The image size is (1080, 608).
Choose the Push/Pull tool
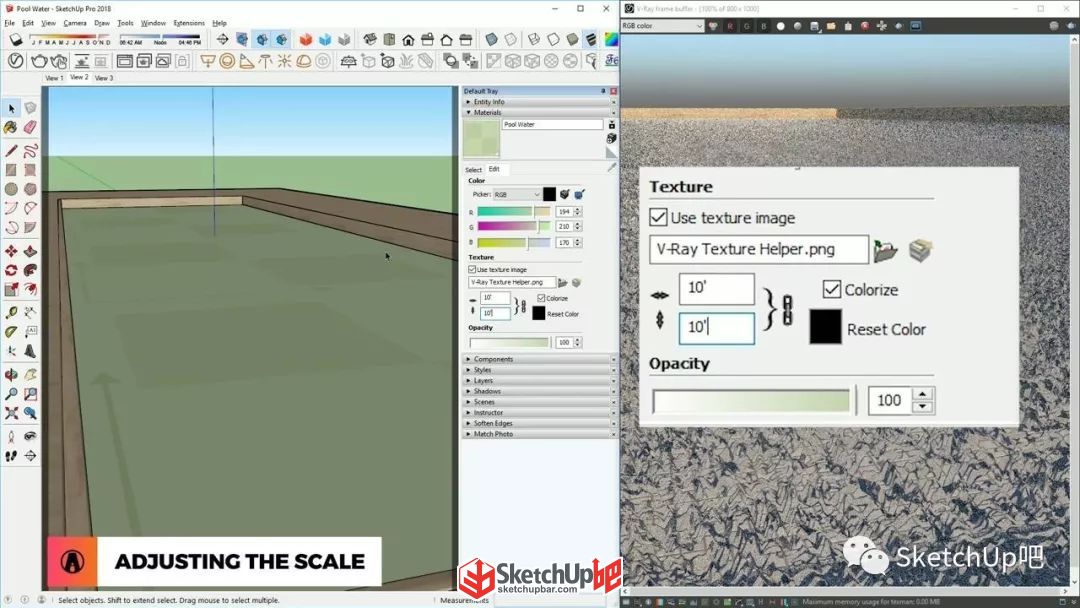point(30,251)
